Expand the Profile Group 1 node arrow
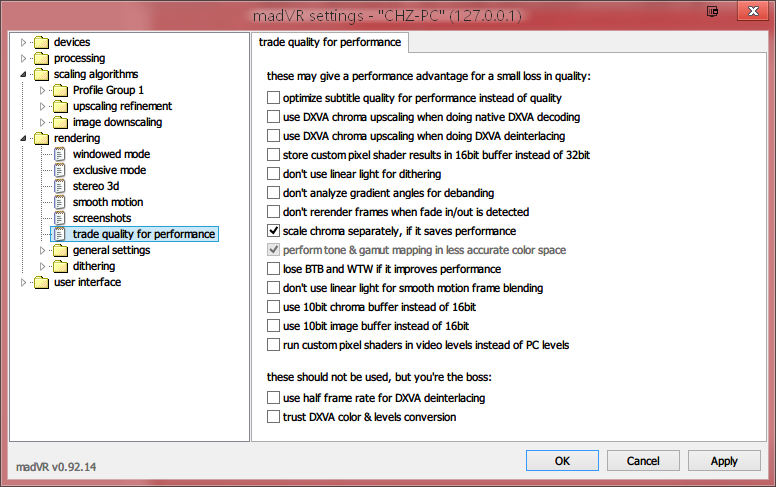776x487 pixels. point(42,91)
